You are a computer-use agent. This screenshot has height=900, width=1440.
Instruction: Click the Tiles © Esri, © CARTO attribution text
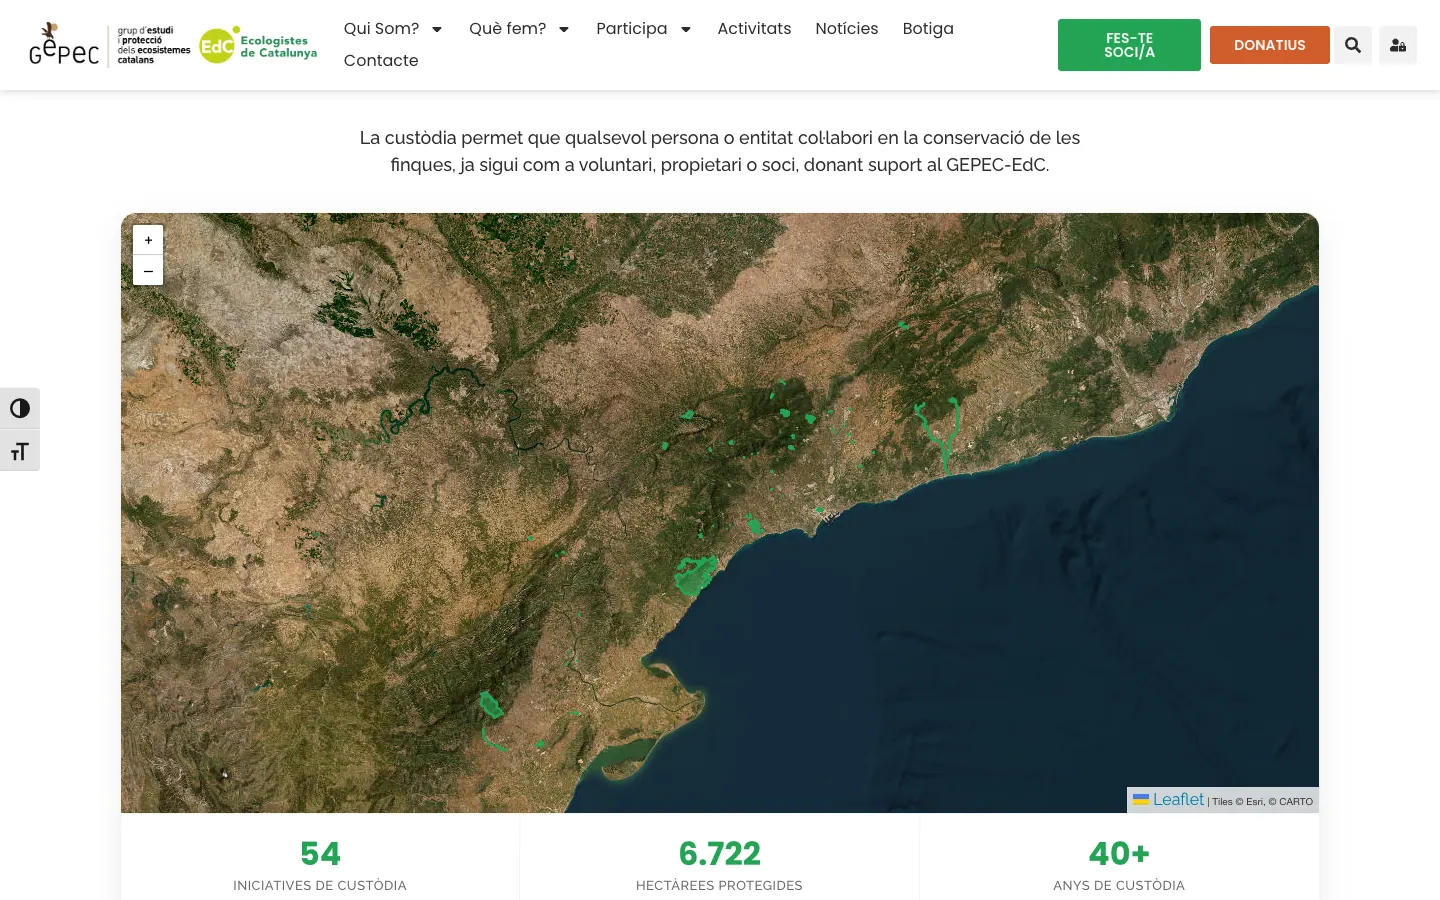click(x=1262, y=802)
